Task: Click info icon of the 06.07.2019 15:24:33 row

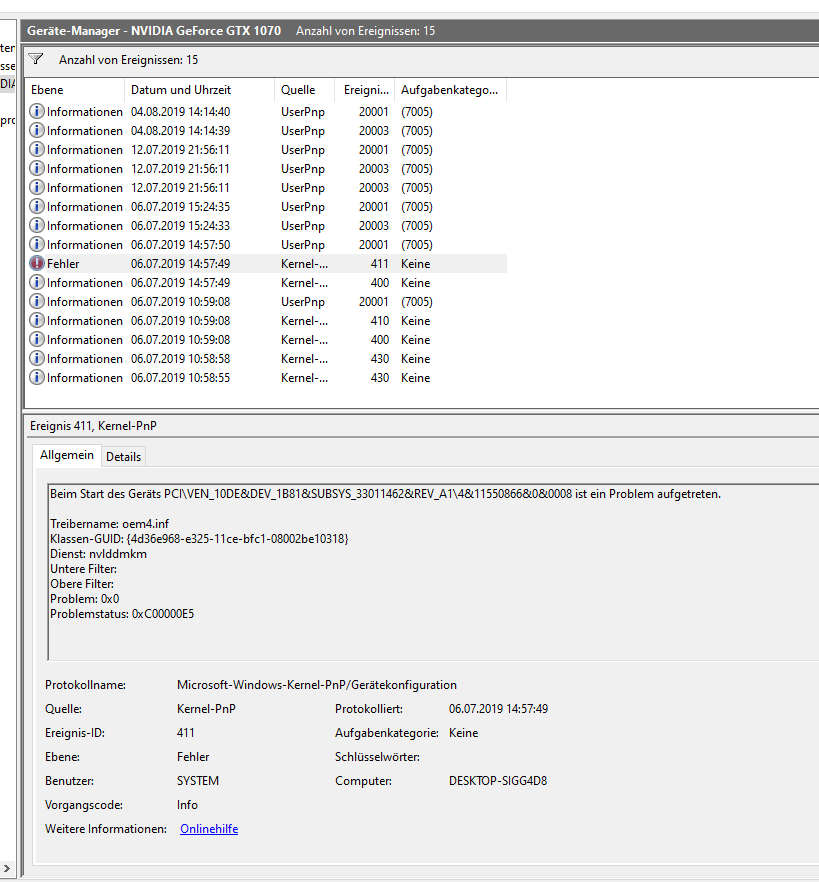Action: (37, 226)
